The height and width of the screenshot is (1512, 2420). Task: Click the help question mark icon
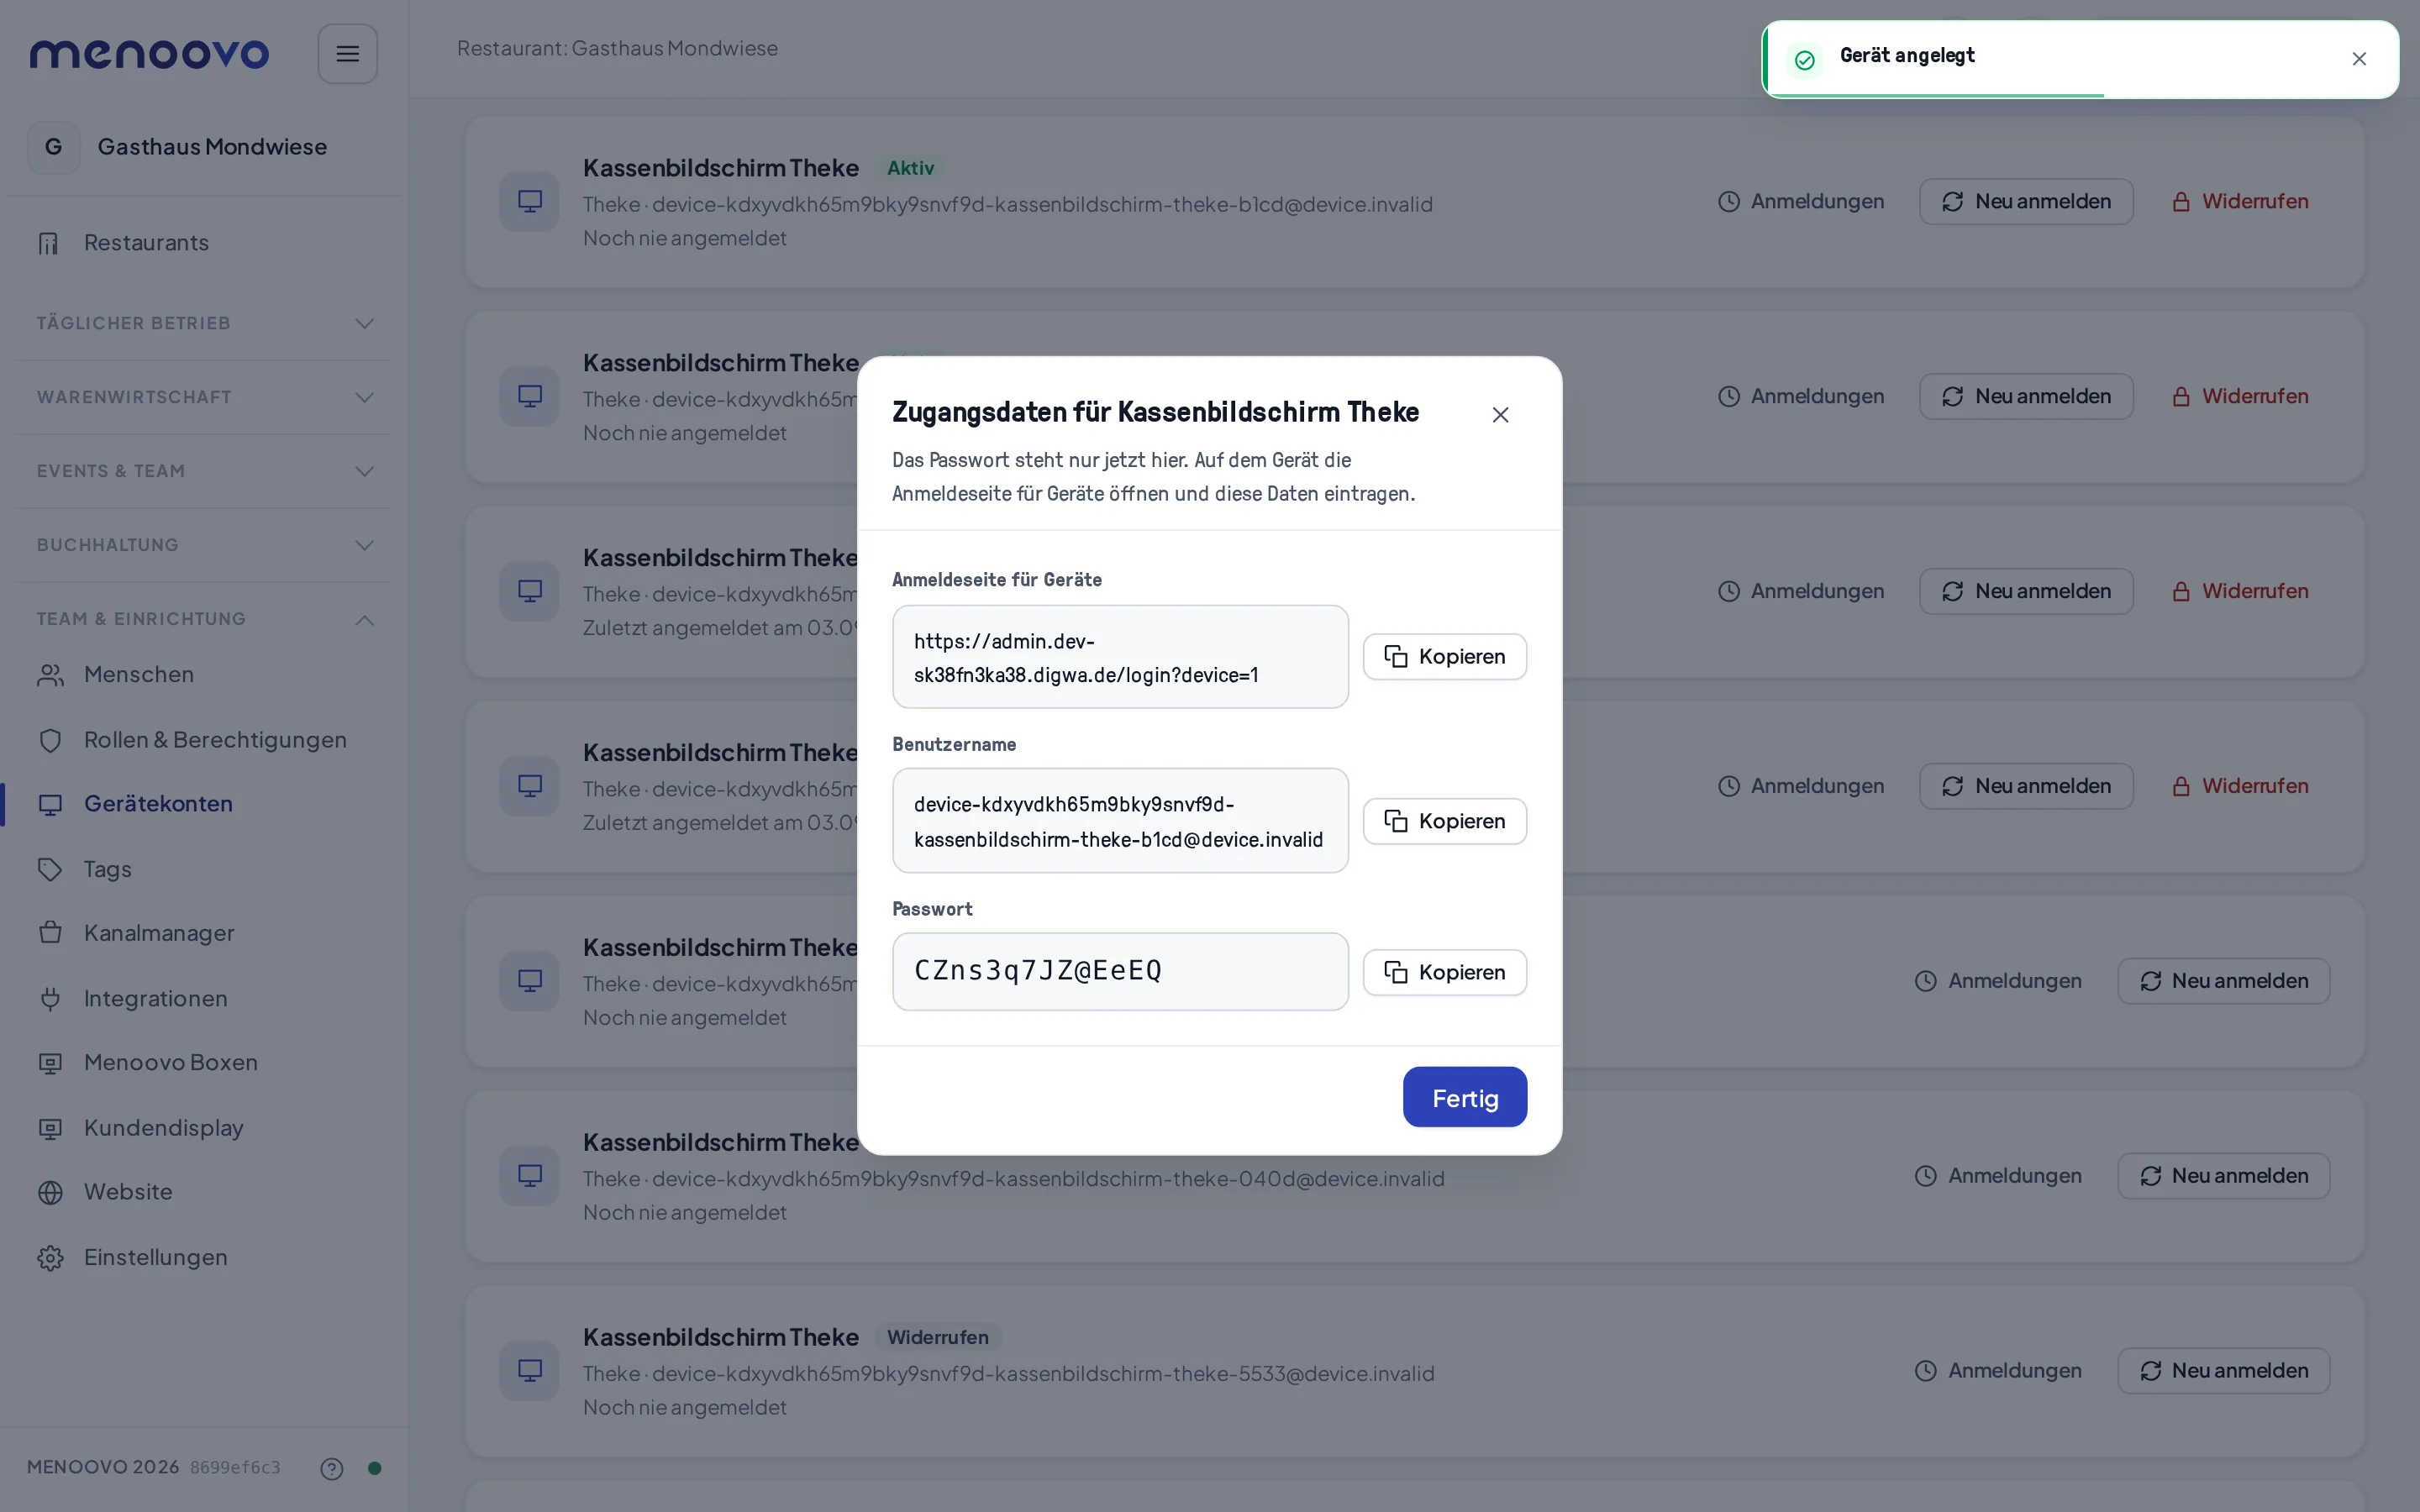(332, 1468)
